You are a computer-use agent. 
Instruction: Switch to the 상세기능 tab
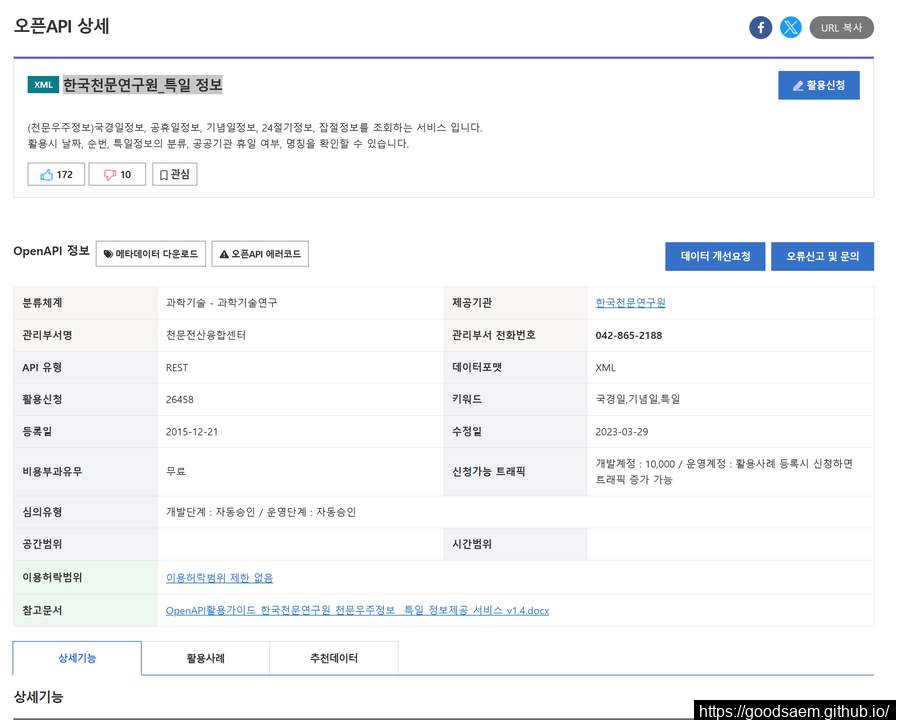[x=77, y=658]
